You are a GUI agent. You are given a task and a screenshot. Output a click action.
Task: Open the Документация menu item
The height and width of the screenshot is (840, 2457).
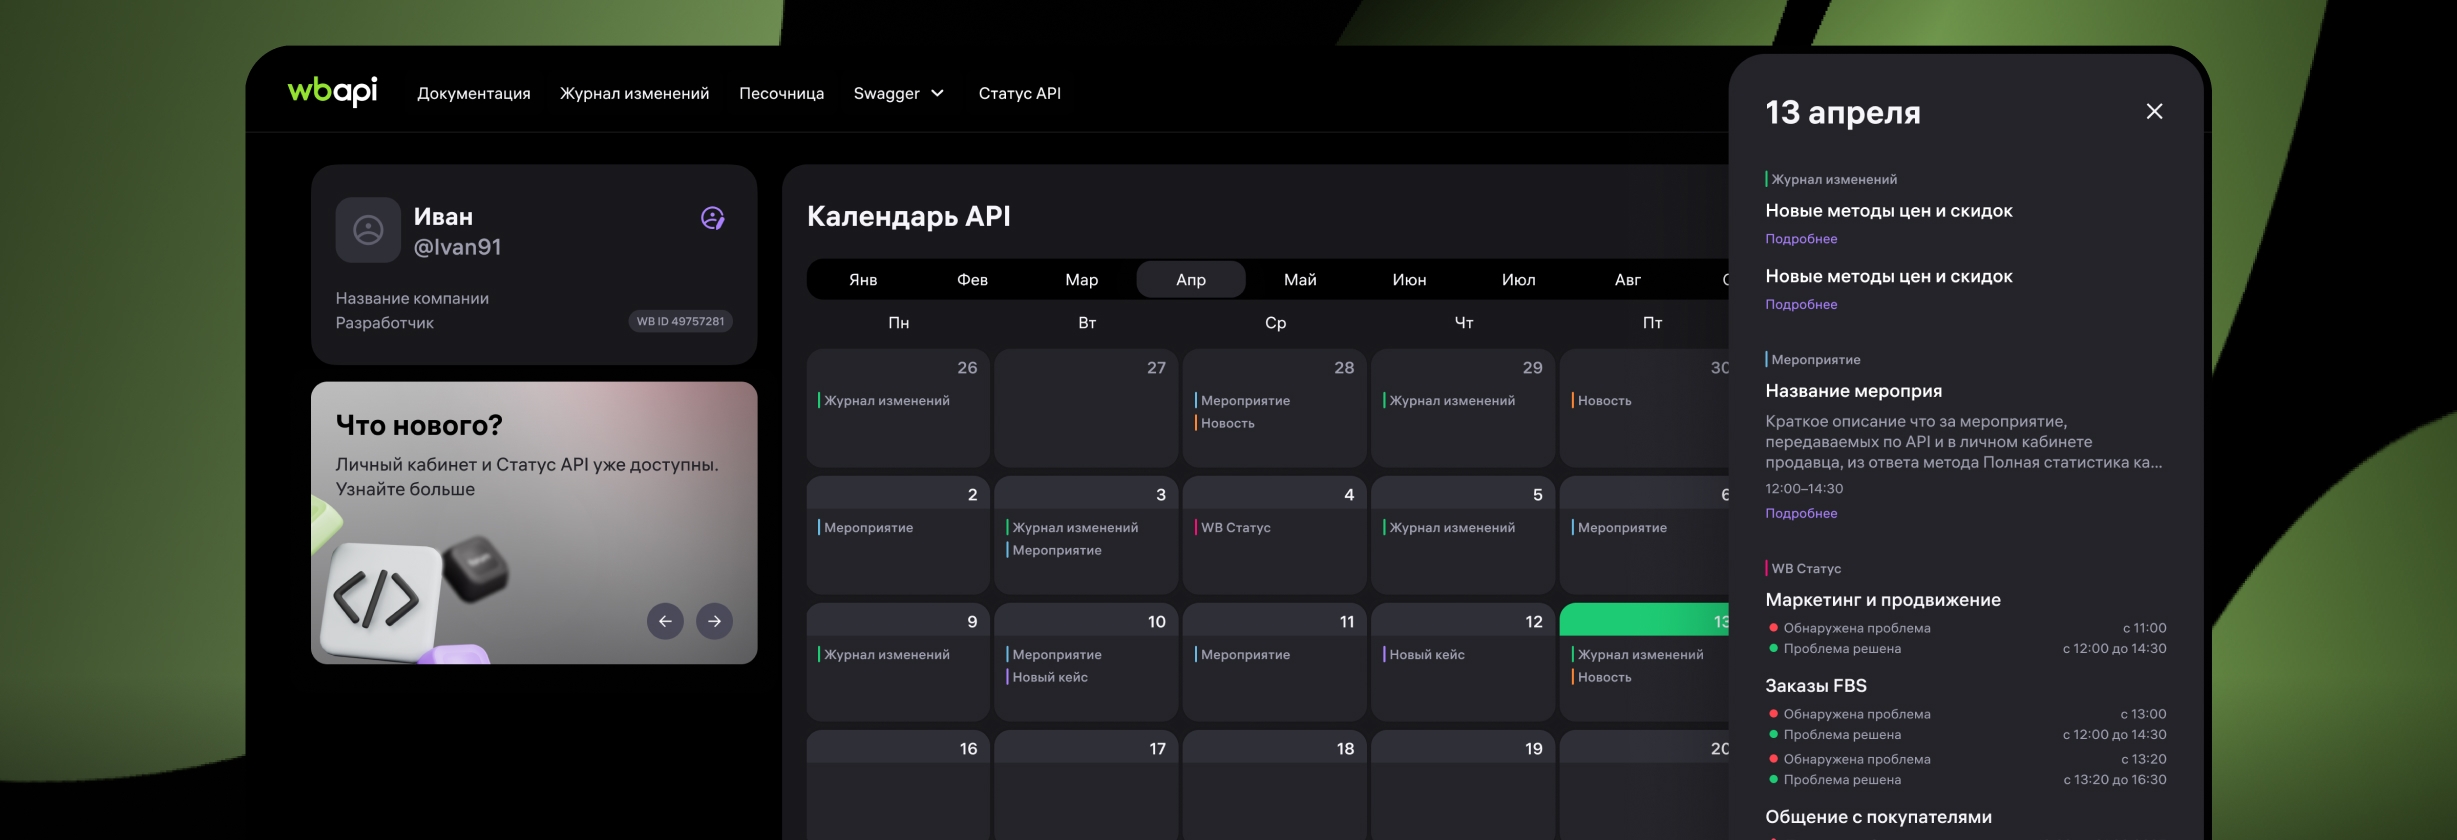pyautogui.click(x=473, y=93)
